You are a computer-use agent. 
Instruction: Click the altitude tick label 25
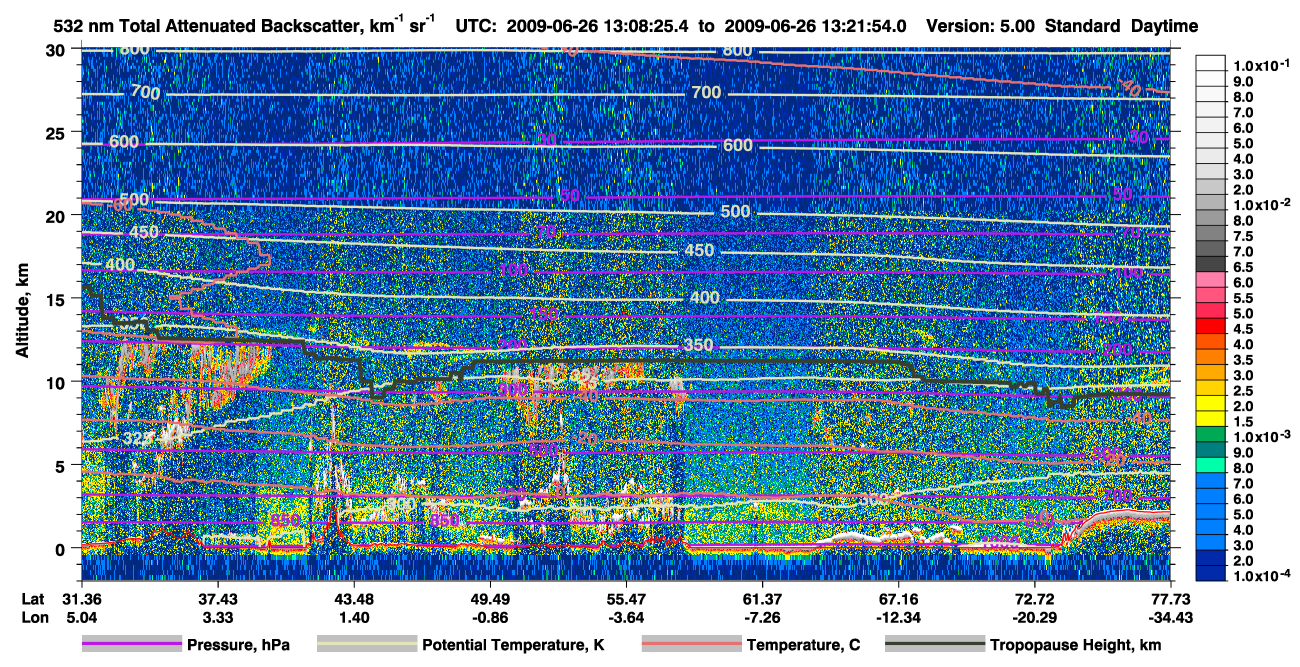(57, 132)
